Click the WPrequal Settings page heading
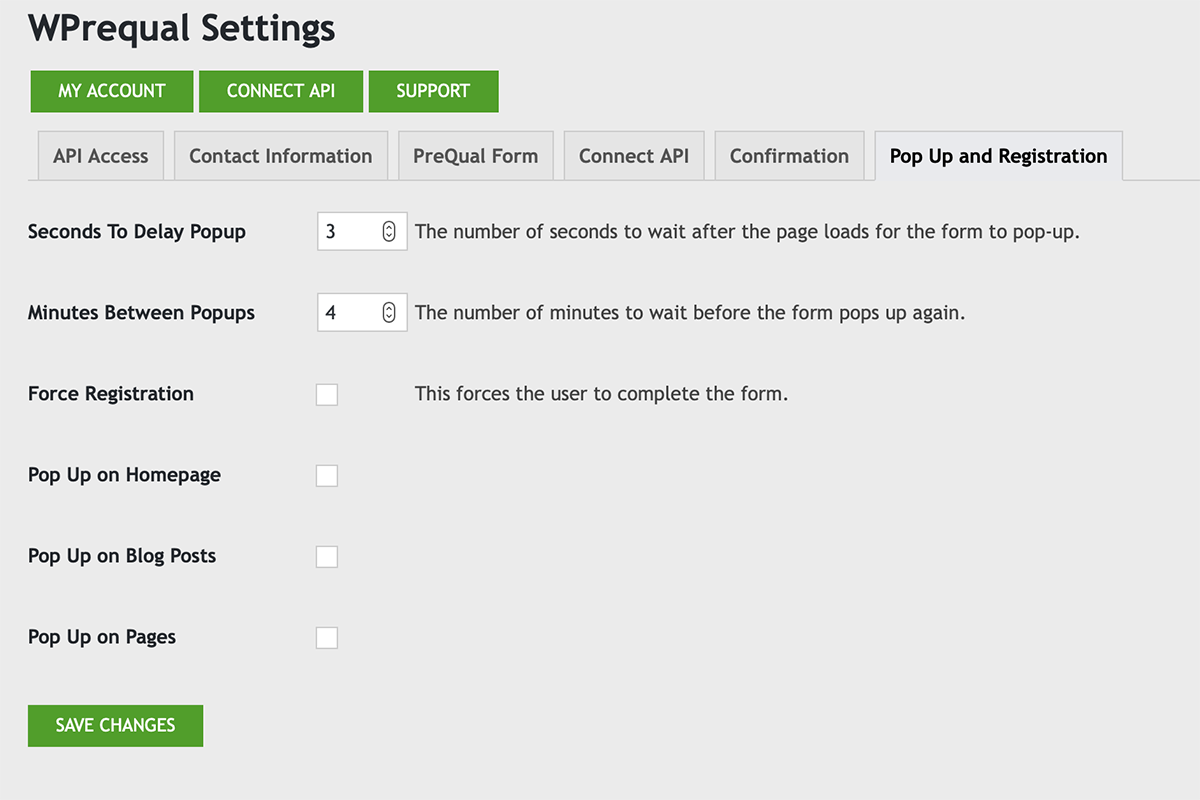This screenshot has height=800, width=1200. click(182, 28)
